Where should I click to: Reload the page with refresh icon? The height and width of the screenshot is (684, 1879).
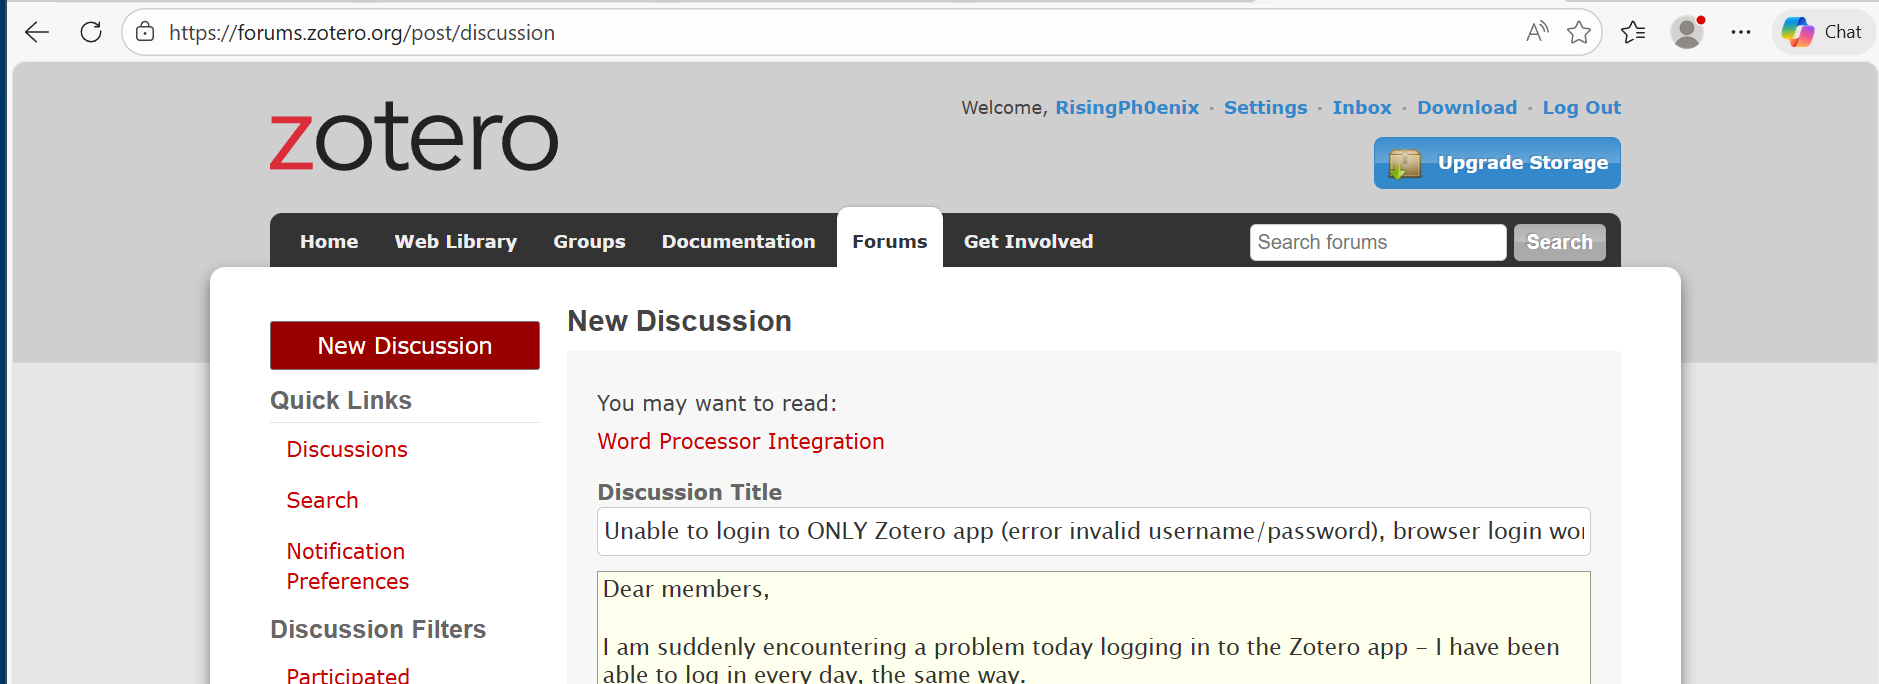tap(91, 32)
